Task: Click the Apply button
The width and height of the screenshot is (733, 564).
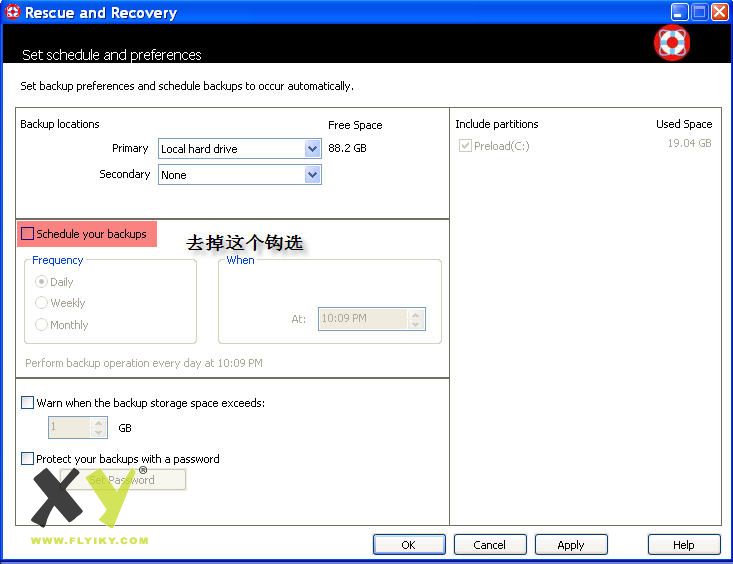Action: coord(571,545)
